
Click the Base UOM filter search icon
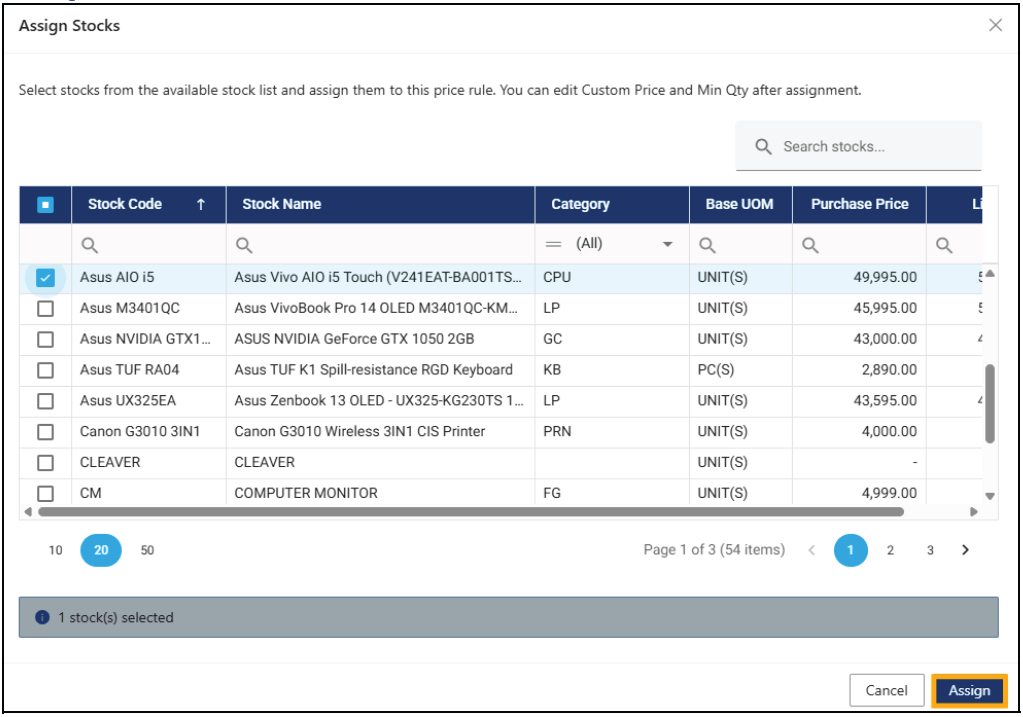(x=707, y=245)
